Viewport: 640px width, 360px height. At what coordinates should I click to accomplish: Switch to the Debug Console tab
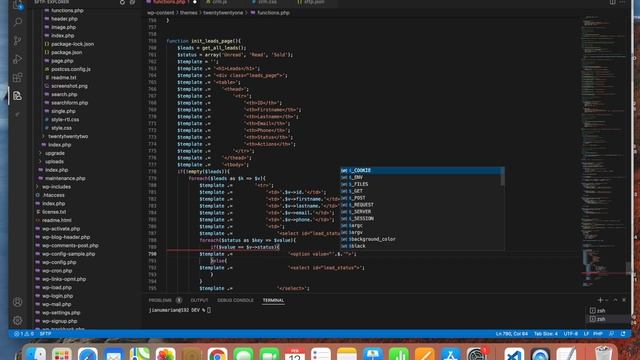click(235, 300)
